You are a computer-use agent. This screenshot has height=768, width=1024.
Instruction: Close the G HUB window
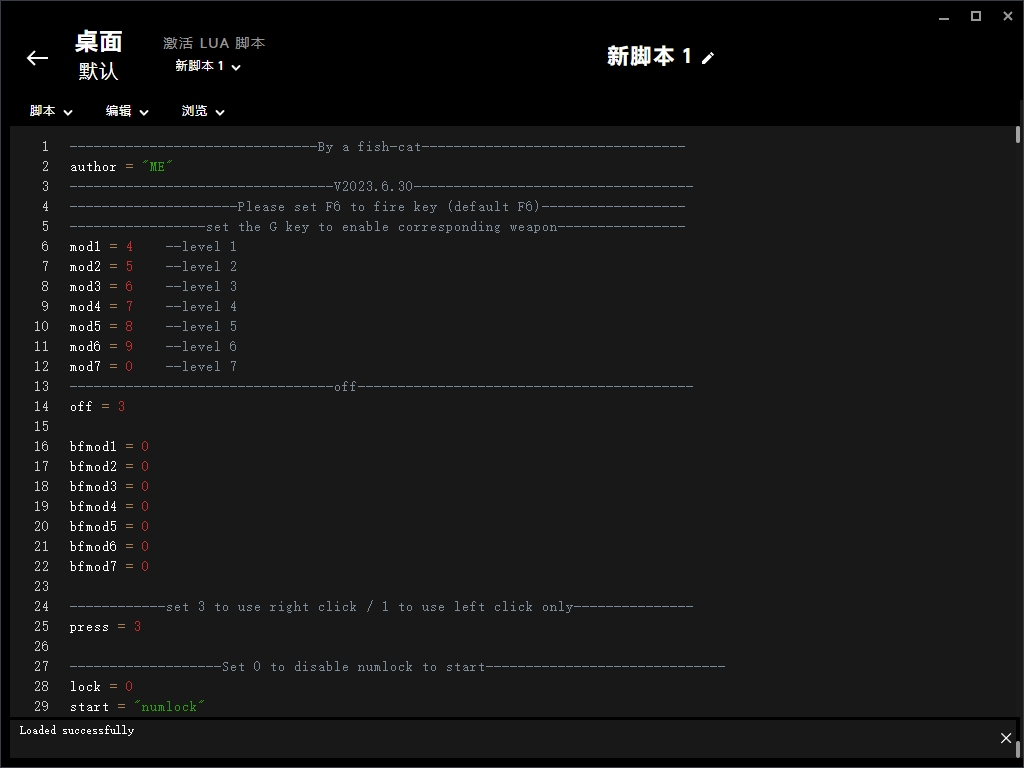[x=1007, y=17]
